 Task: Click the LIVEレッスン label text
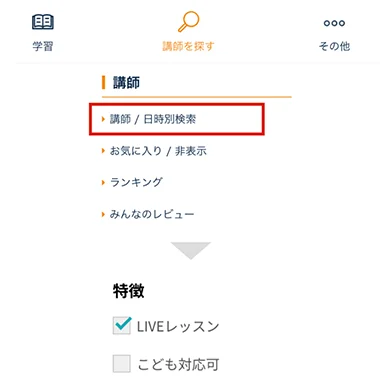[x=178, y=326]
